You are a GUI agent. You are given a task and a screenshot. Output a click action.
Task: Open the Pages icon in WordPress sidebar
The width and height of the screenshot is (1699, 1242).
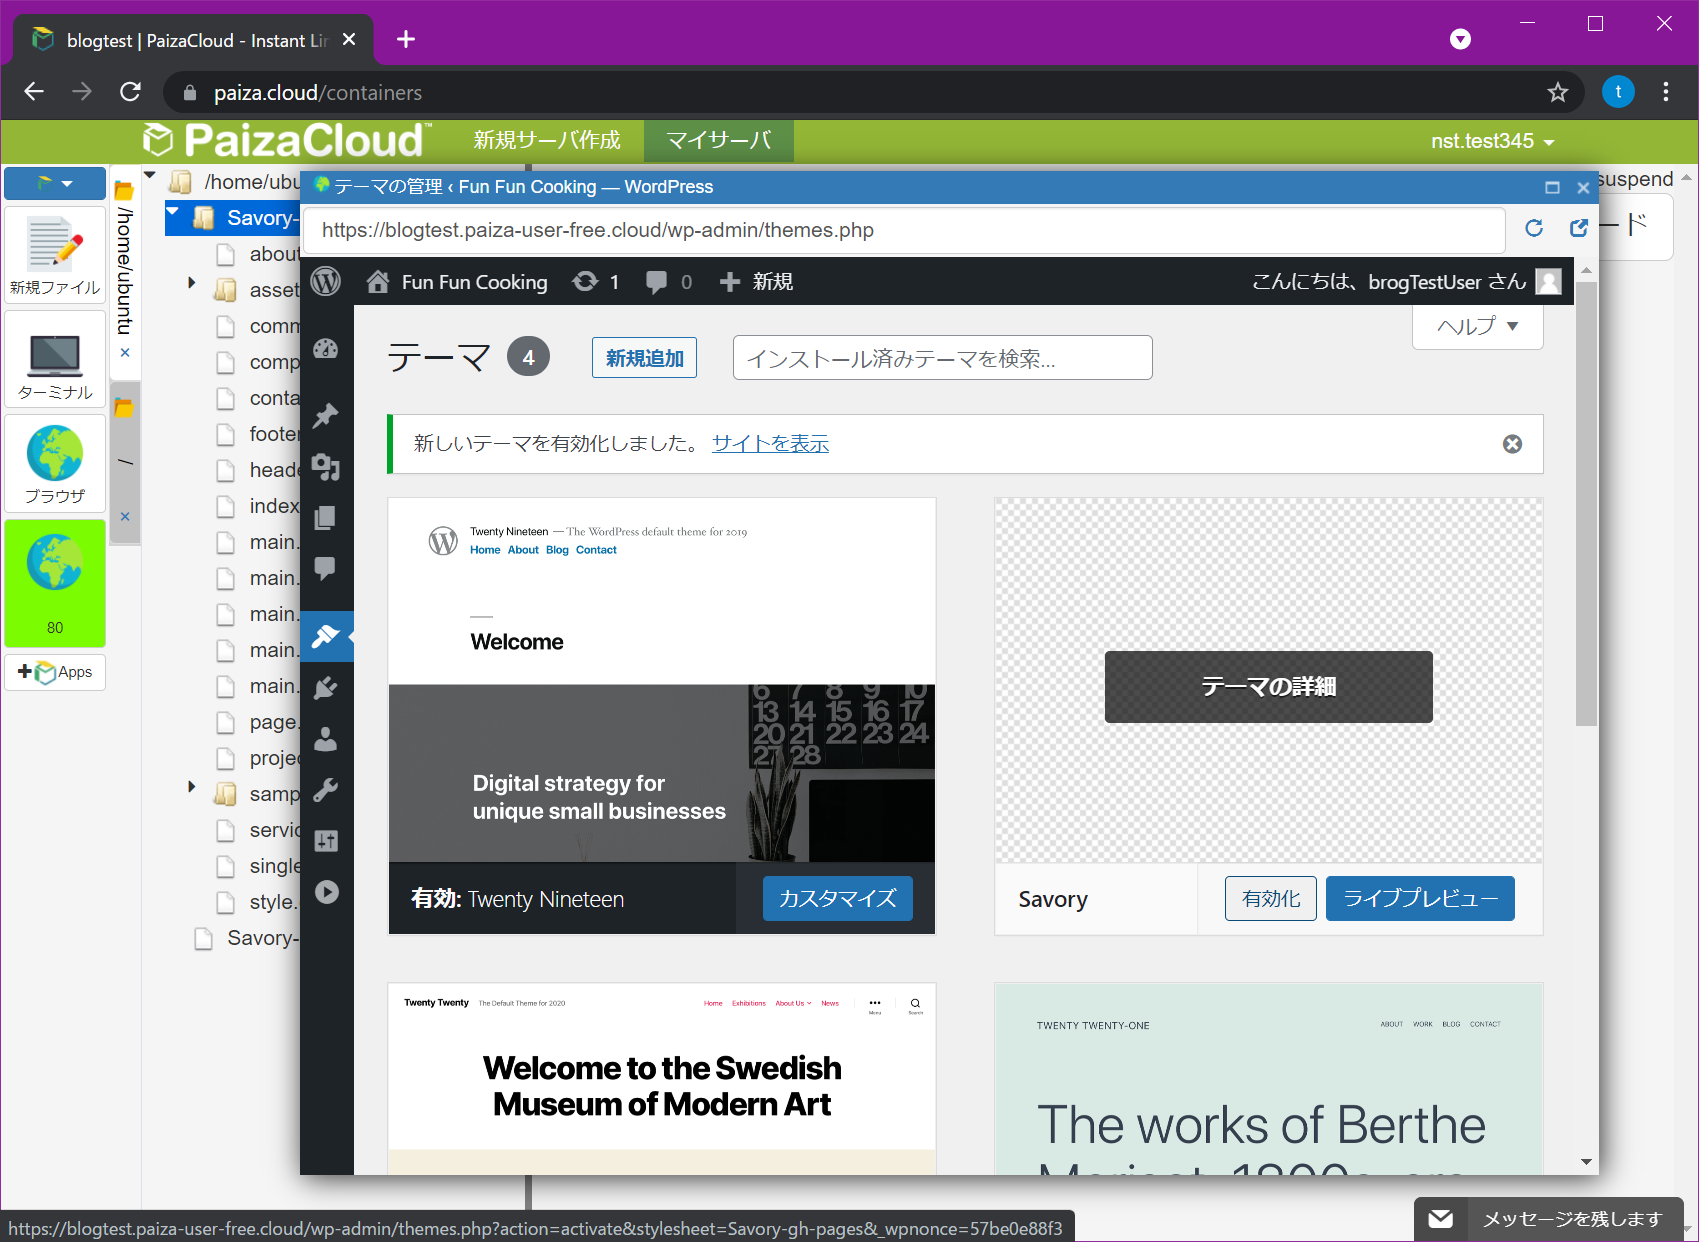click(326, 517)
